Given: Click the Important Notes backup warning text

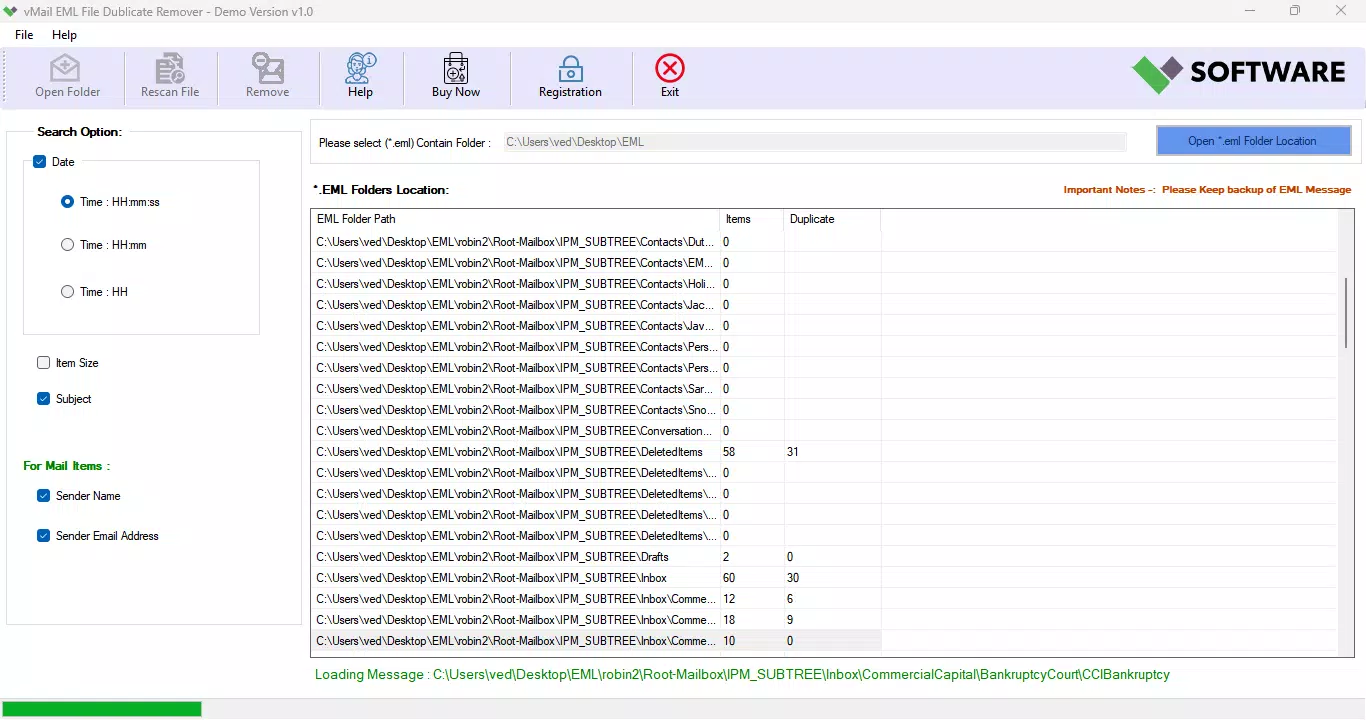Looking at the screenshot, I should (1207, 190).
